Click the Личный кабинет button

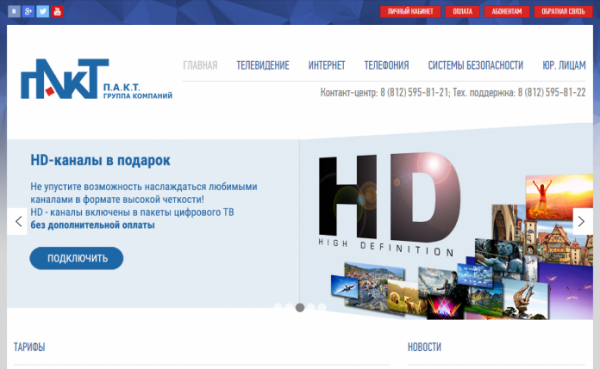pyautogui.click(x=410, y=11)
